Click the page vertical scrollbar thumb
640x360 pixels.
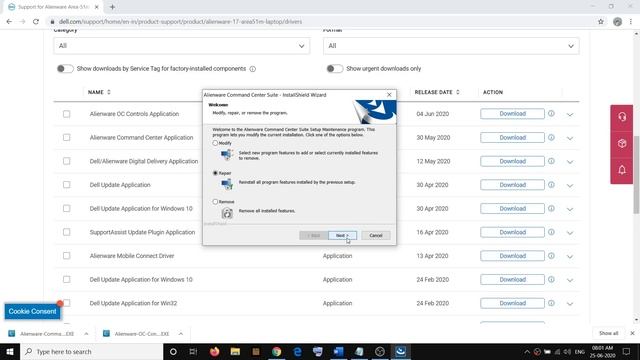click(636, 175)
